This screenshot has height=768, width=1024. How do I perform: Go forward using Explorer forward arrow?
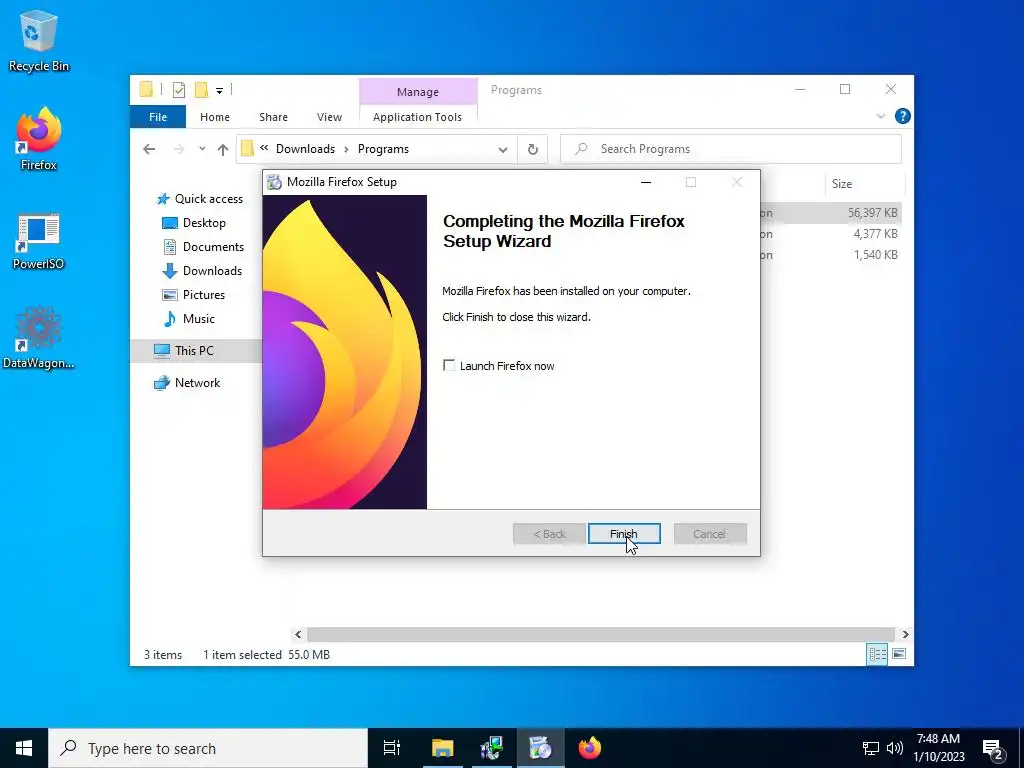[178, 149]
